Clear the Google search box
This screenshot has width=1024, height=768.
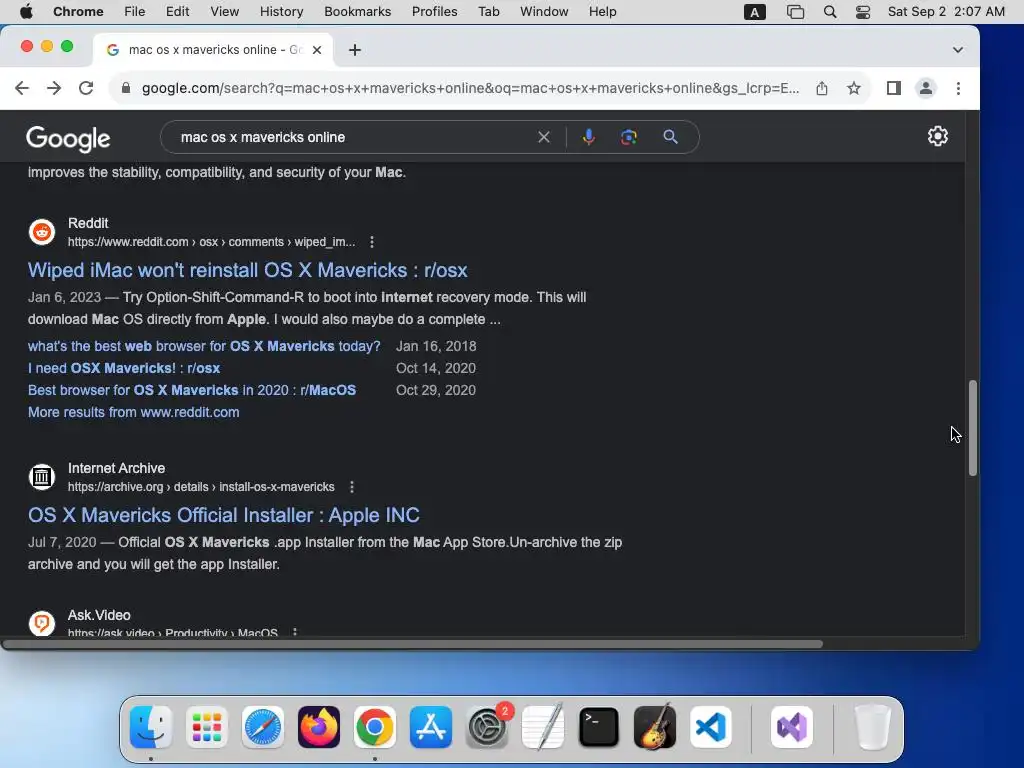543,137
